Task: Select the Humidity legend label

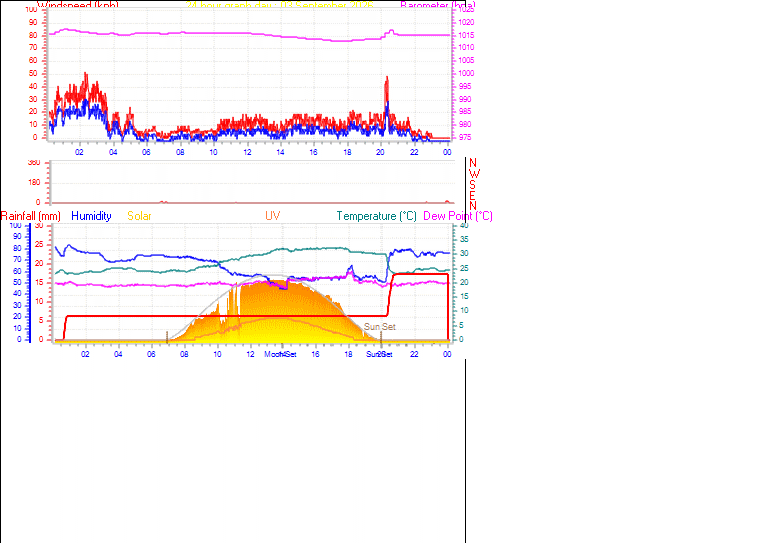Action: tap(91, 216)
